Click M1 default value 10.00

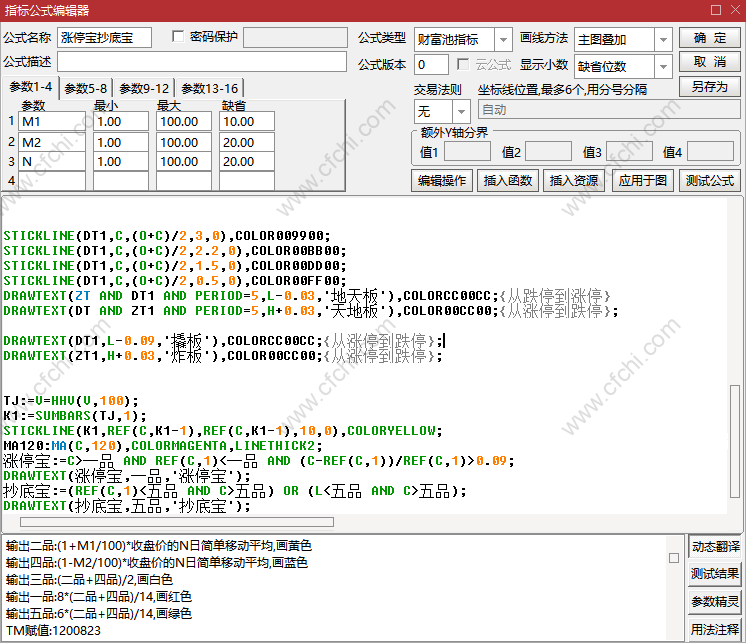point(246,121)
